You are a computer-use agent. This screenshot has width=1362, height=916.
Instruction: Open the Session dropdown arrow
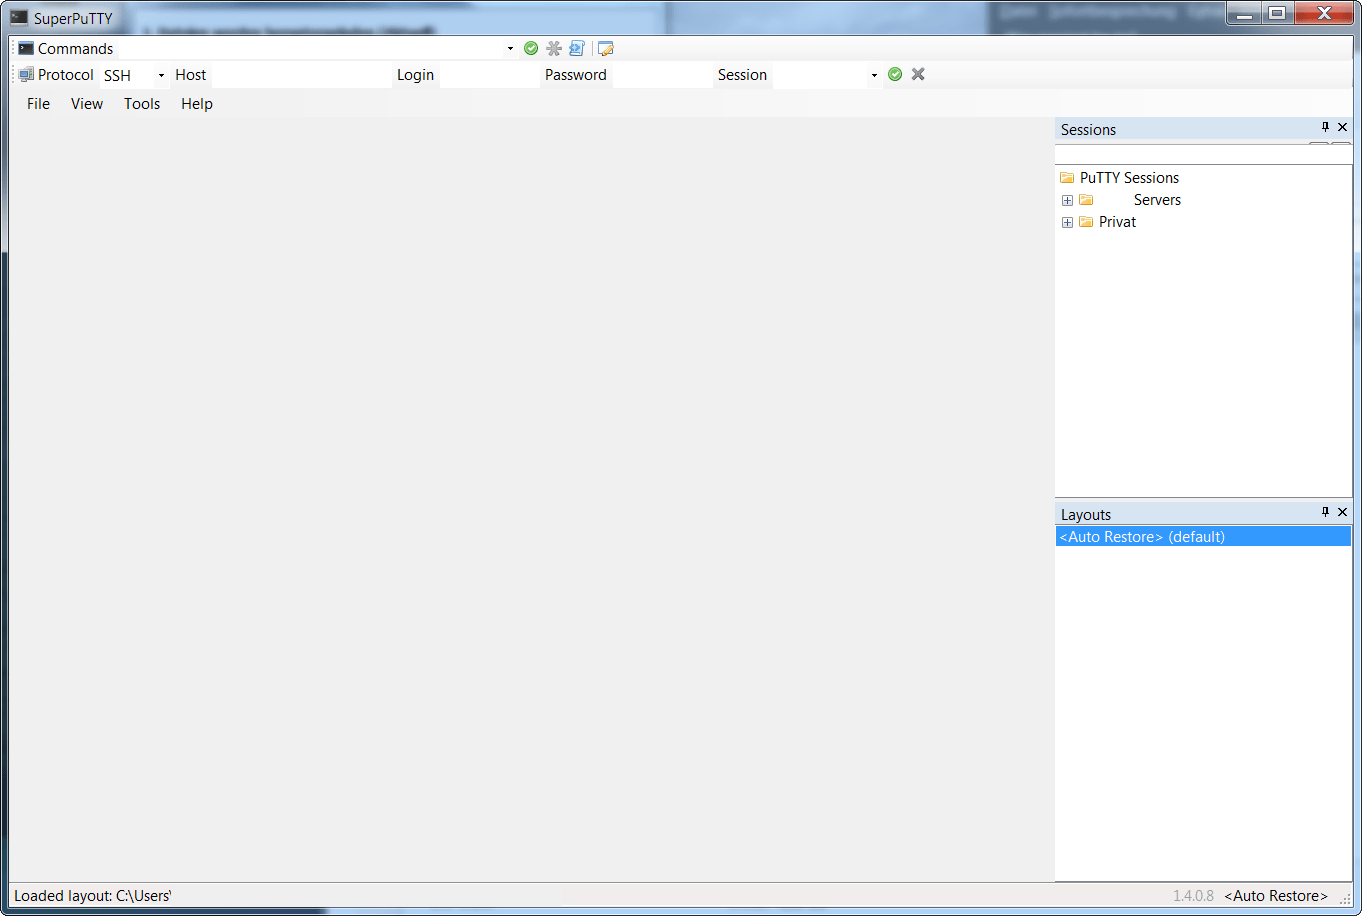point(874,75)
